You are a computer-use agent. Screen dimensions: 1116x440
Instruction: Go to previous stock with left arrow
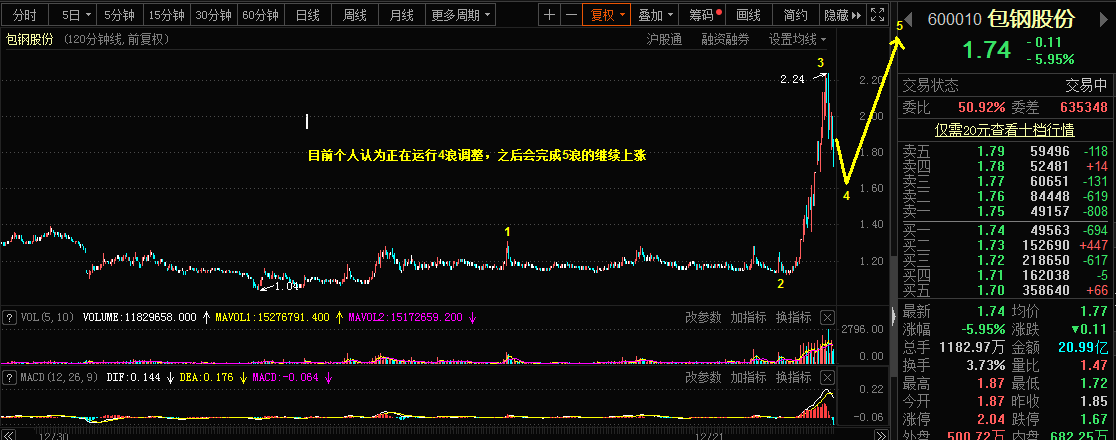point(907,19)
